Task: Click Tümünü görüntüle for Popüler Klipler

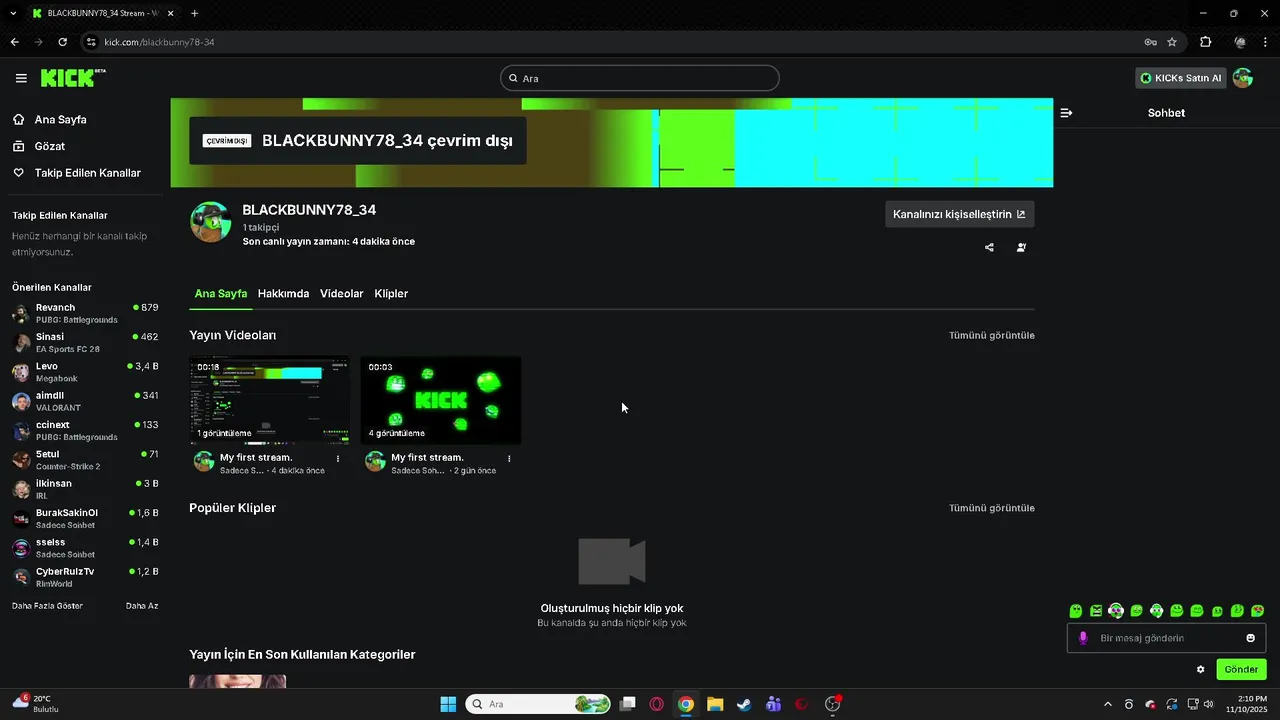Action: click(992, 508)
